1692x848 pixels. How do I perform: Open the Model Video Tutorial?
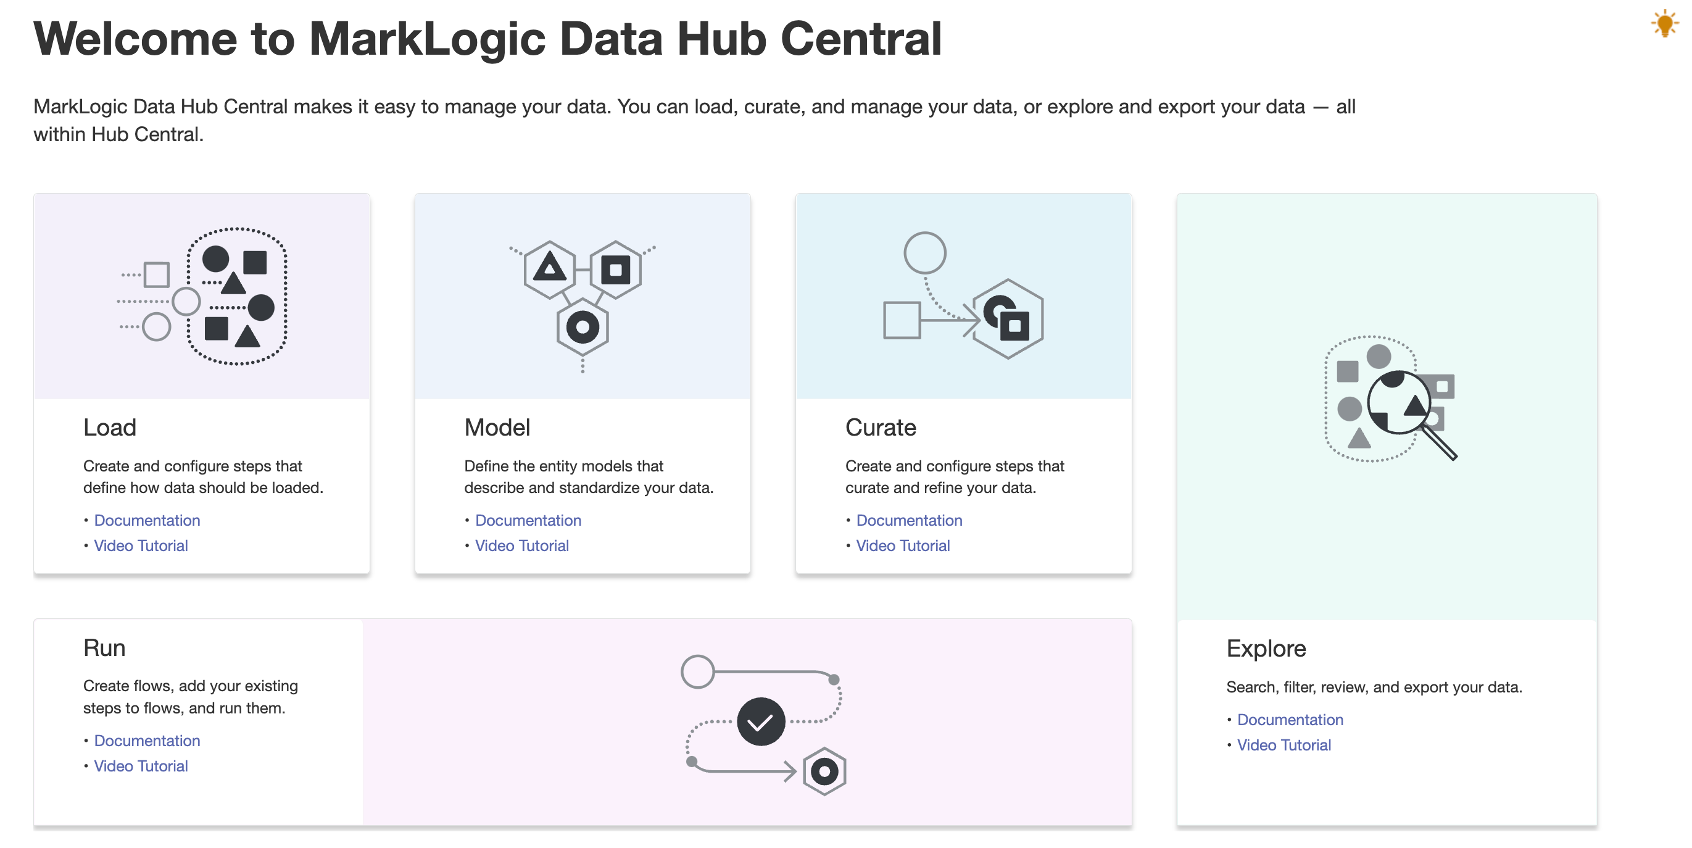point(522,545)
